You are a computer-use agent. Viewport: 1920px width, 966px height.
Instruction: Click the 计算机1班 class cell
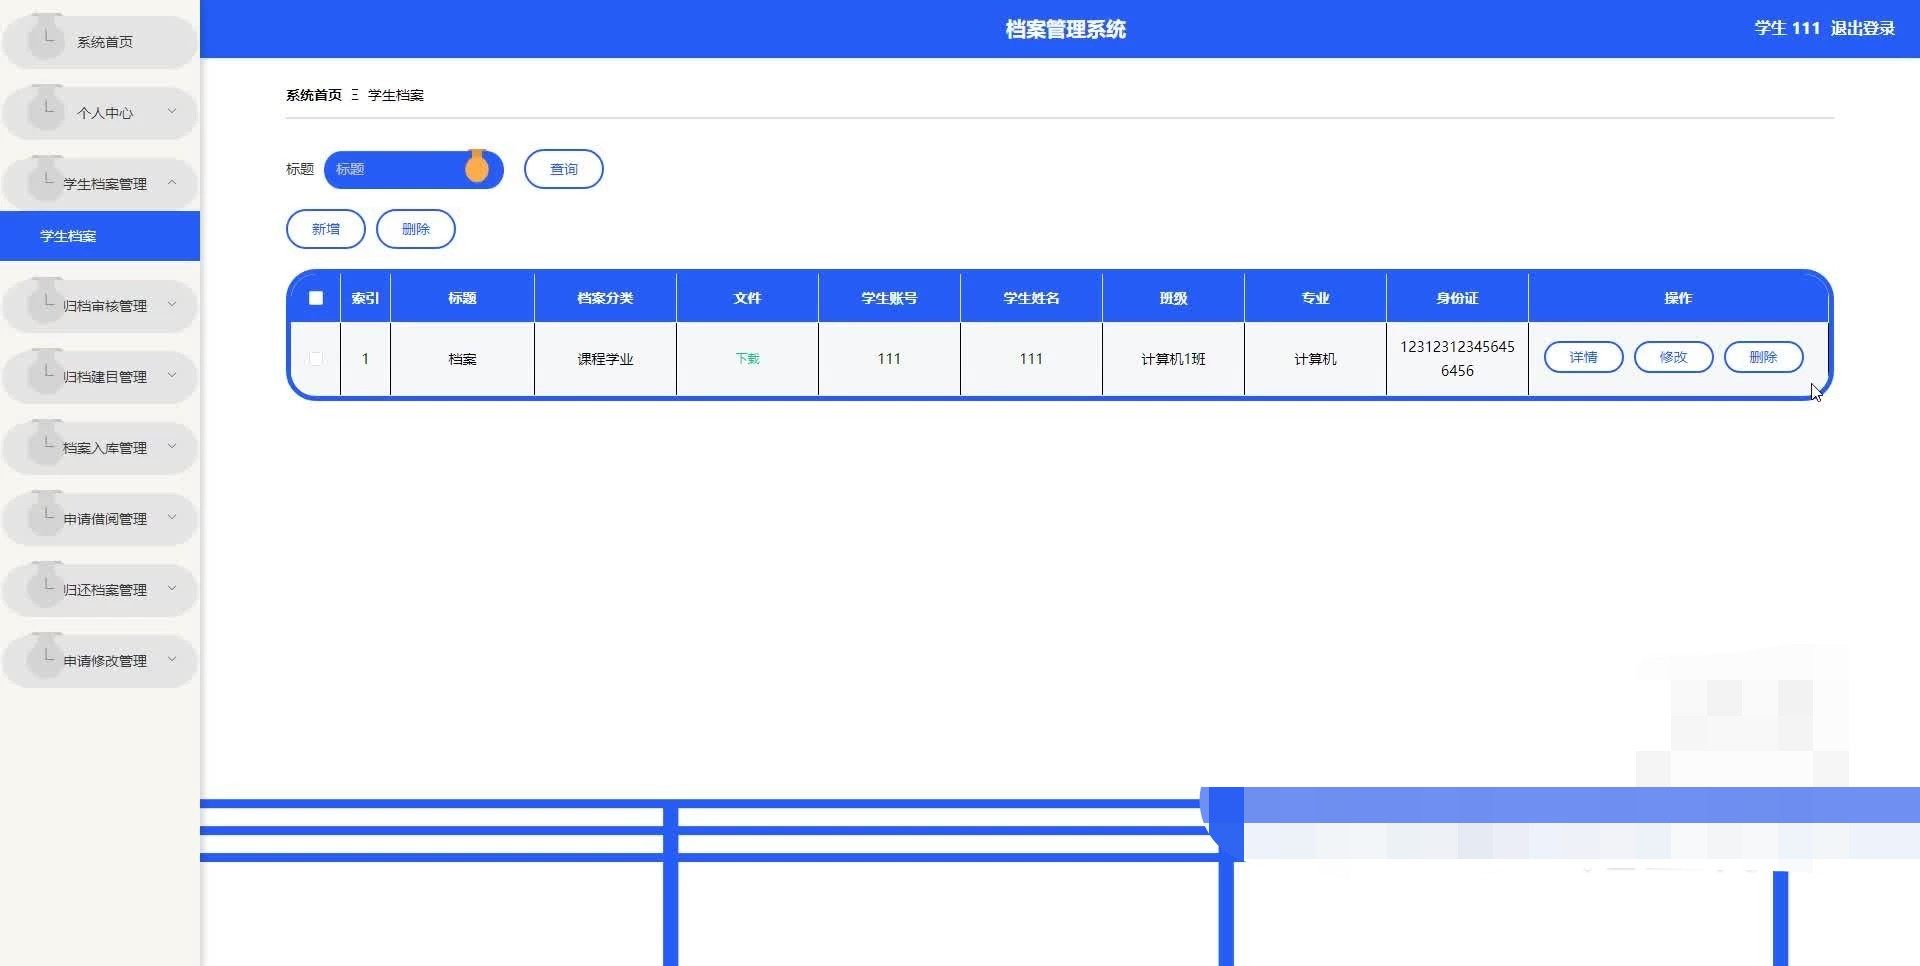click(1173, 359)
